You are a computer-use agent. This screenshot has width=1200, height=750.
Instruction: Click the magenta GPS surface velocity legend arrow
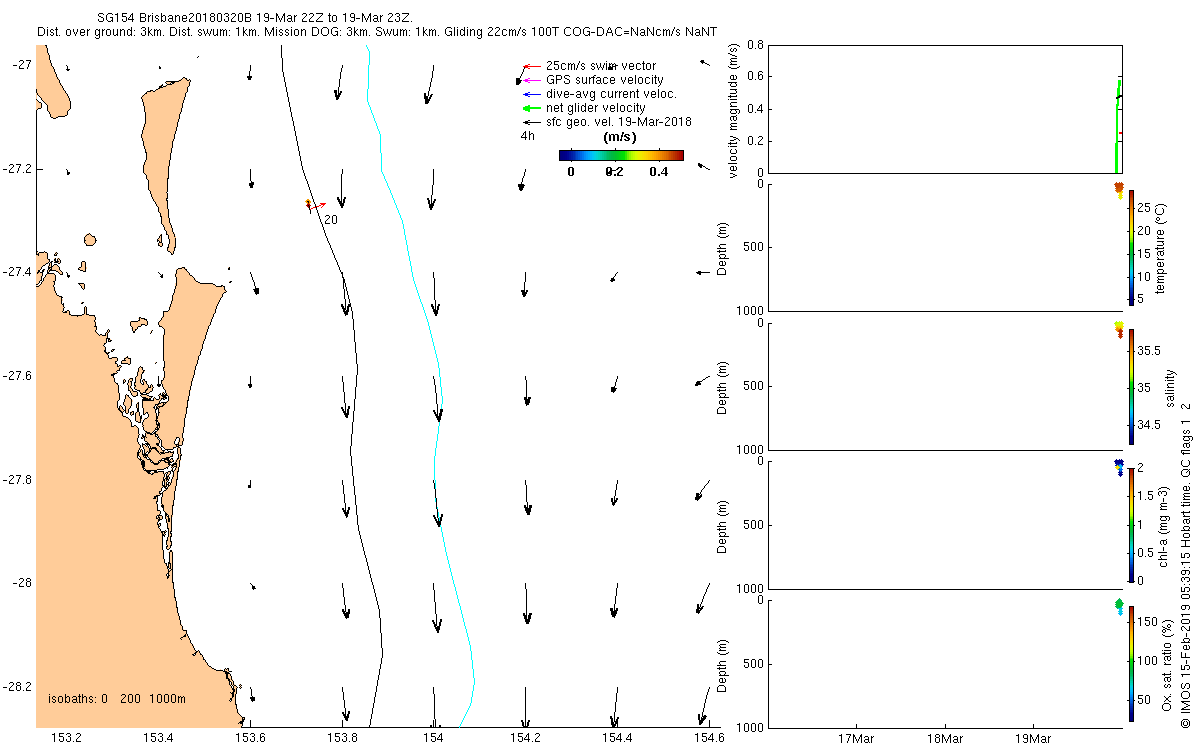531,80
